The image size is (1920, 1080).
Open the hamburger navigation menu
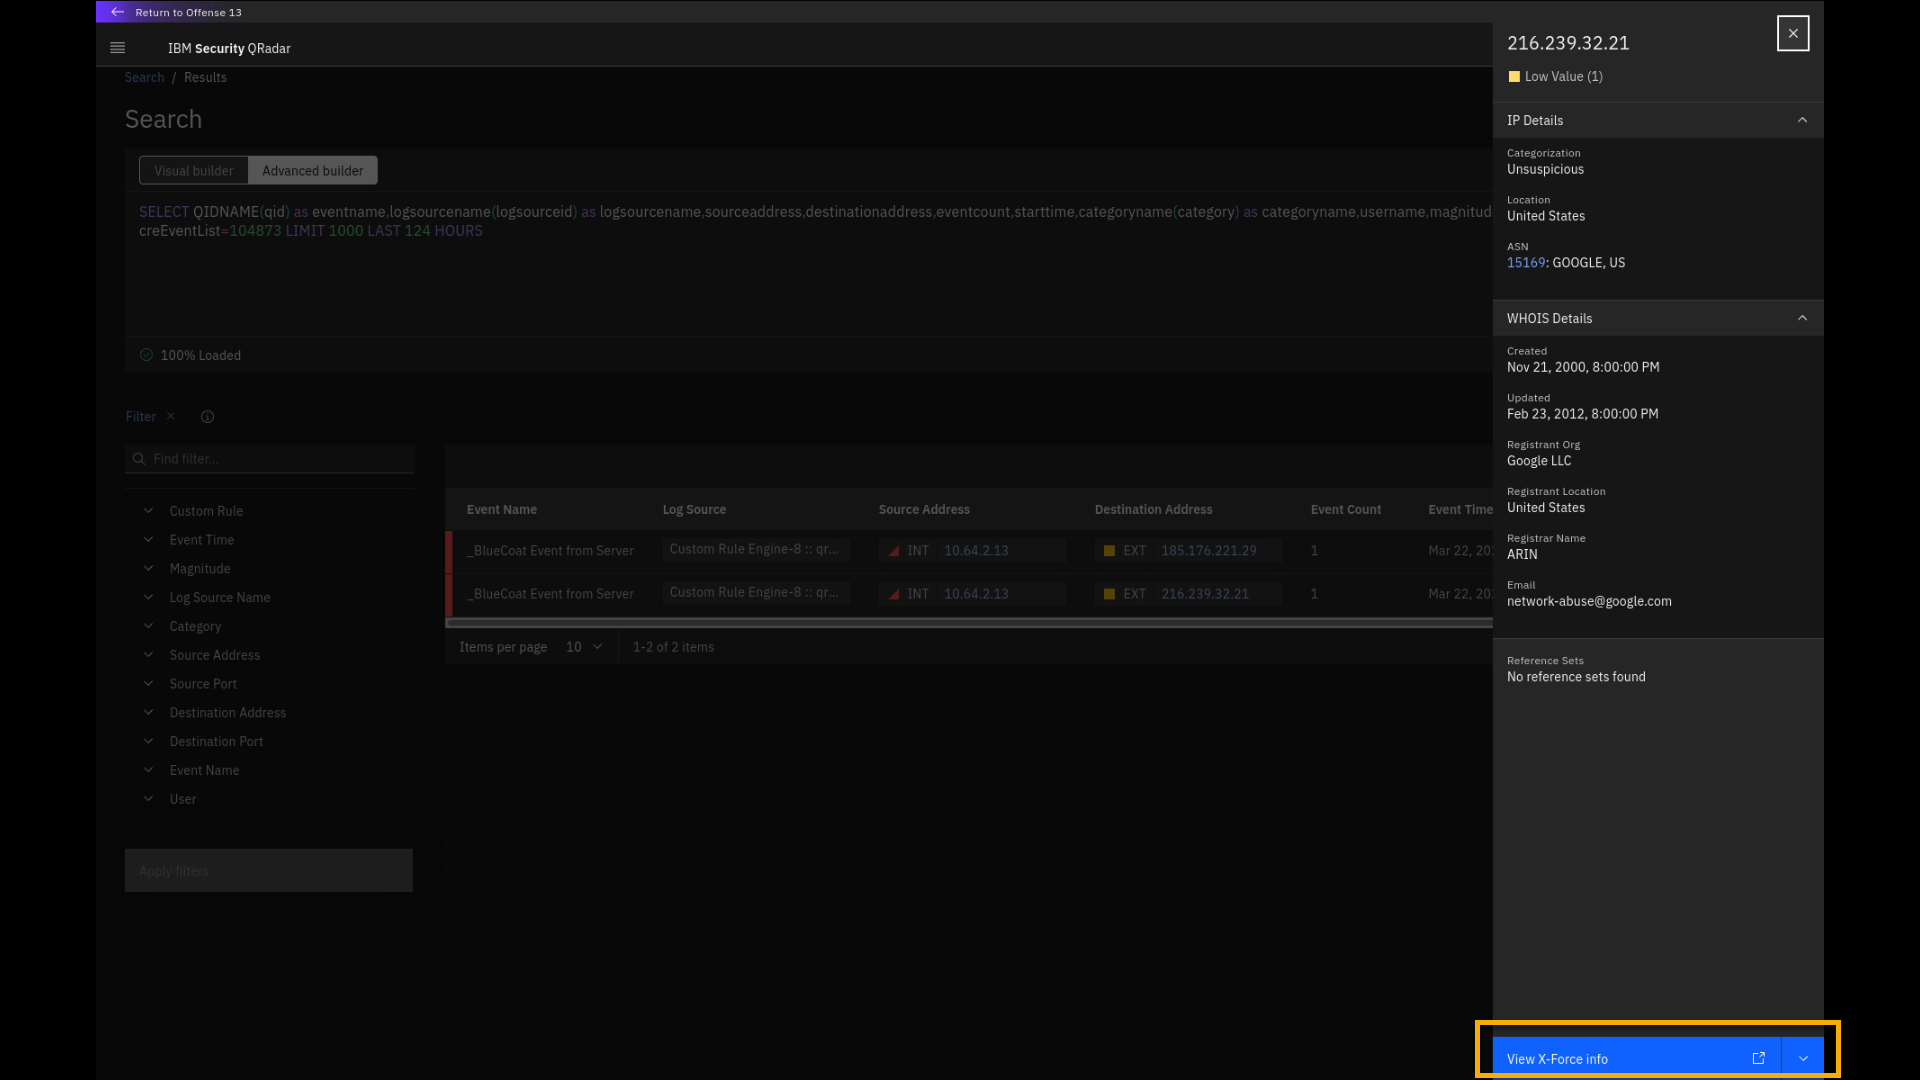[117, 48]
